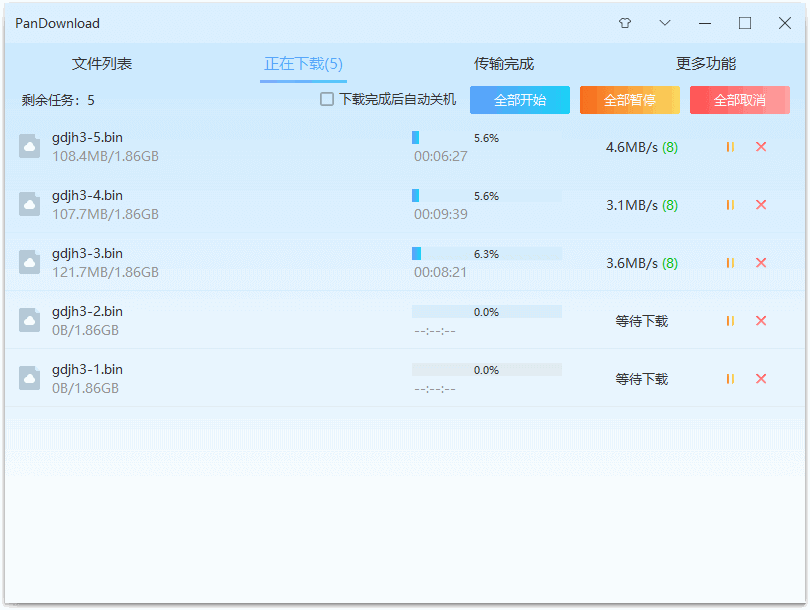Open the title bar dropdown menu arrow
This screenshot has width=810, height=610.
pos(665,23)
